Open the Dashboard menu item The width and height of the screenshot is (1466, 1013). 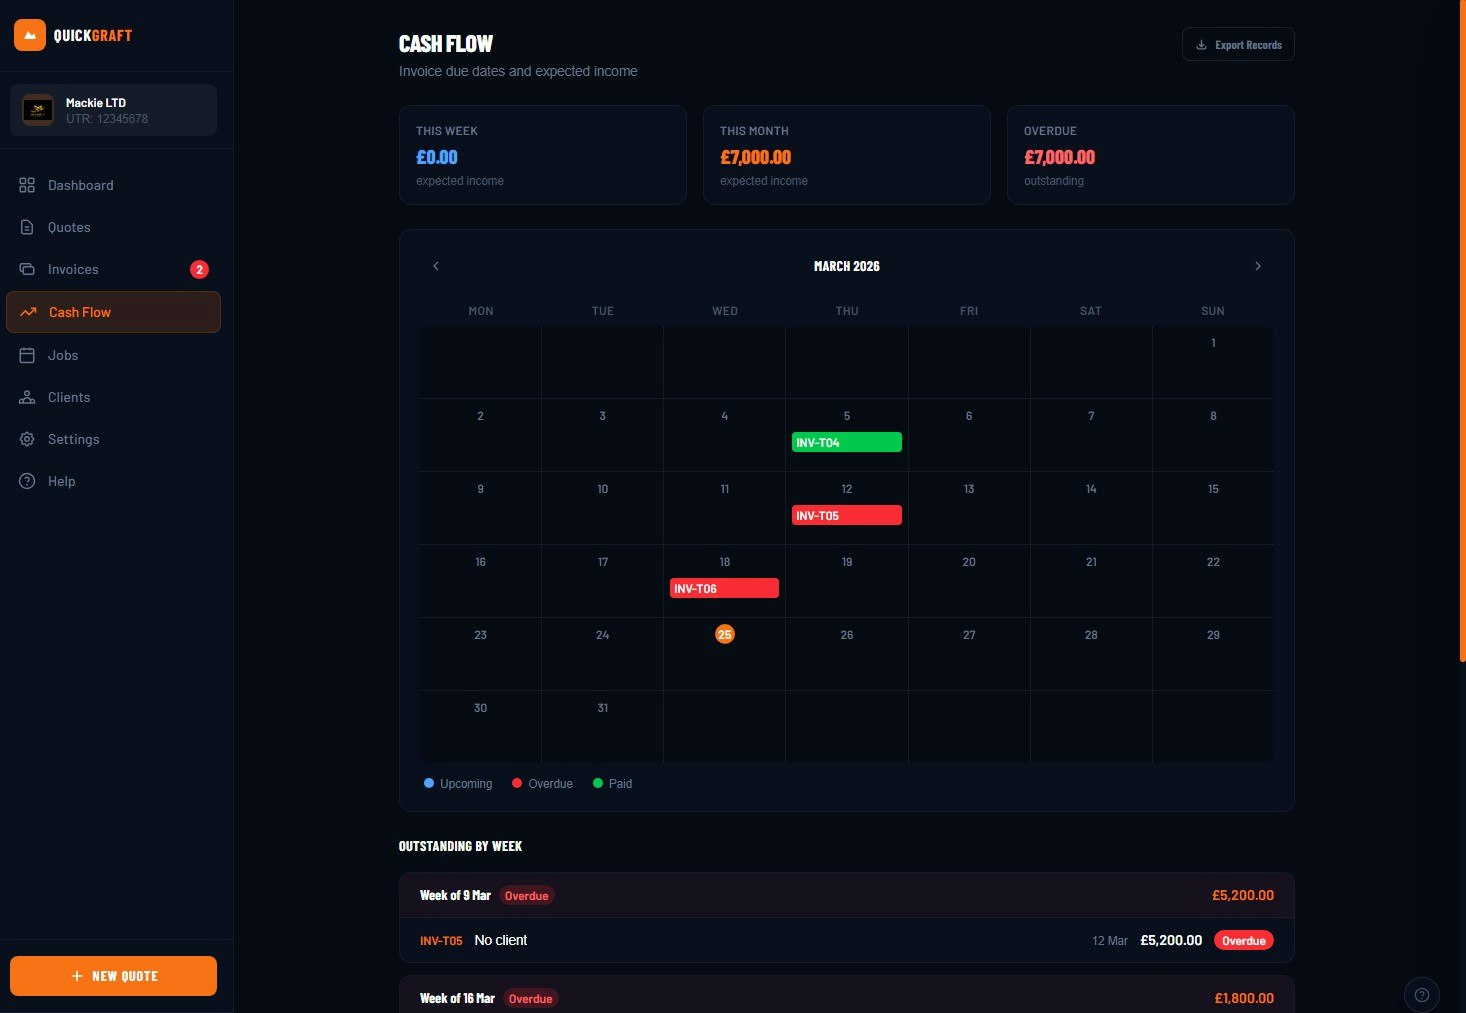tap(113, 185)
